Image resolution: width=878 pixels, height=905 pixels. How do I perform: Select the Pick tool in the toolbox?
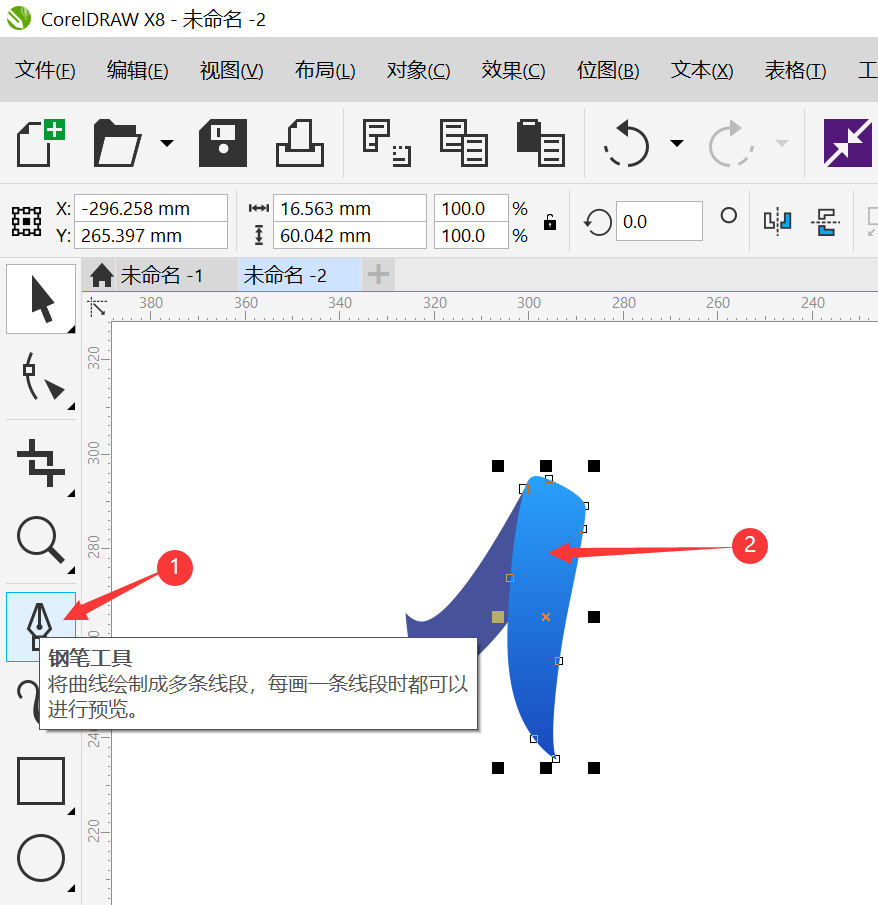pos(40,298)
